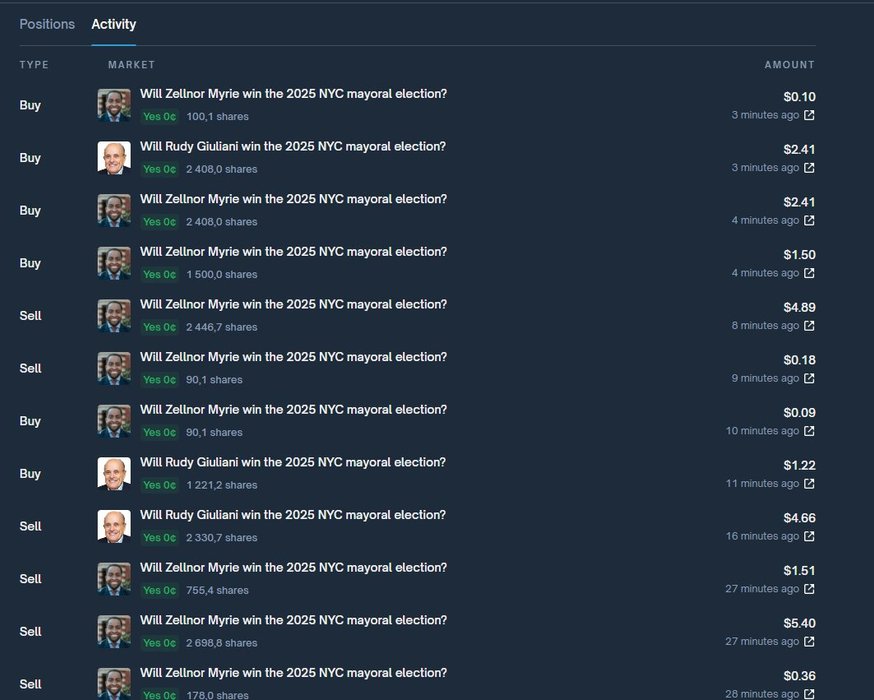Screen dimensions: 874x700
Task: Open external link icon for $0.09 buy
Action: coord(809,431)
